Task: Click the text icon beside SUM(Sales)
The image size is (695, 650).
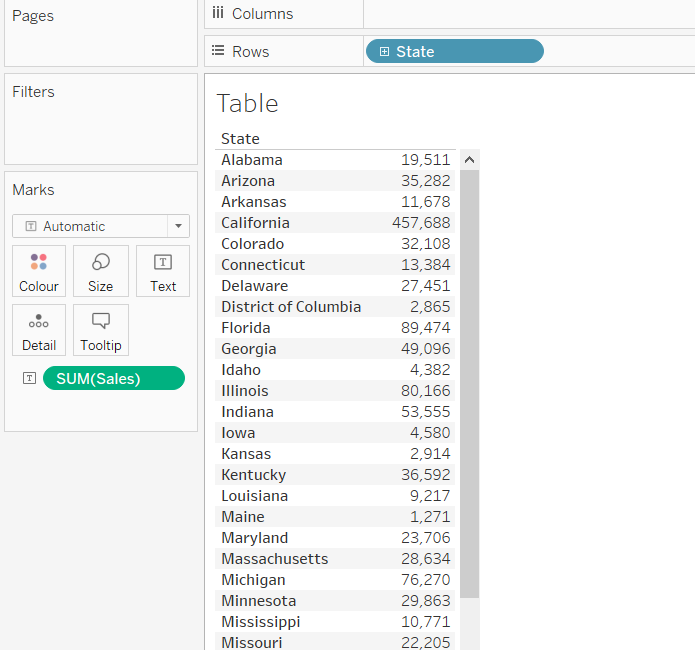Action: click(29, 378)
